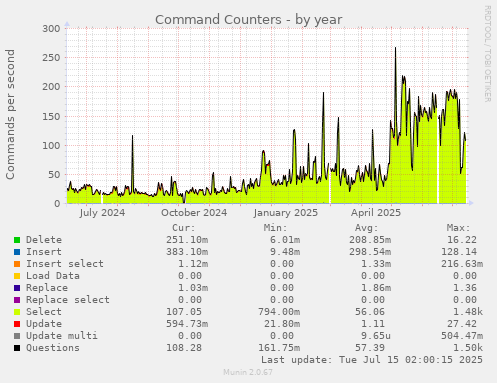Click the 150 y-axis tick label

tap(51, 116)
